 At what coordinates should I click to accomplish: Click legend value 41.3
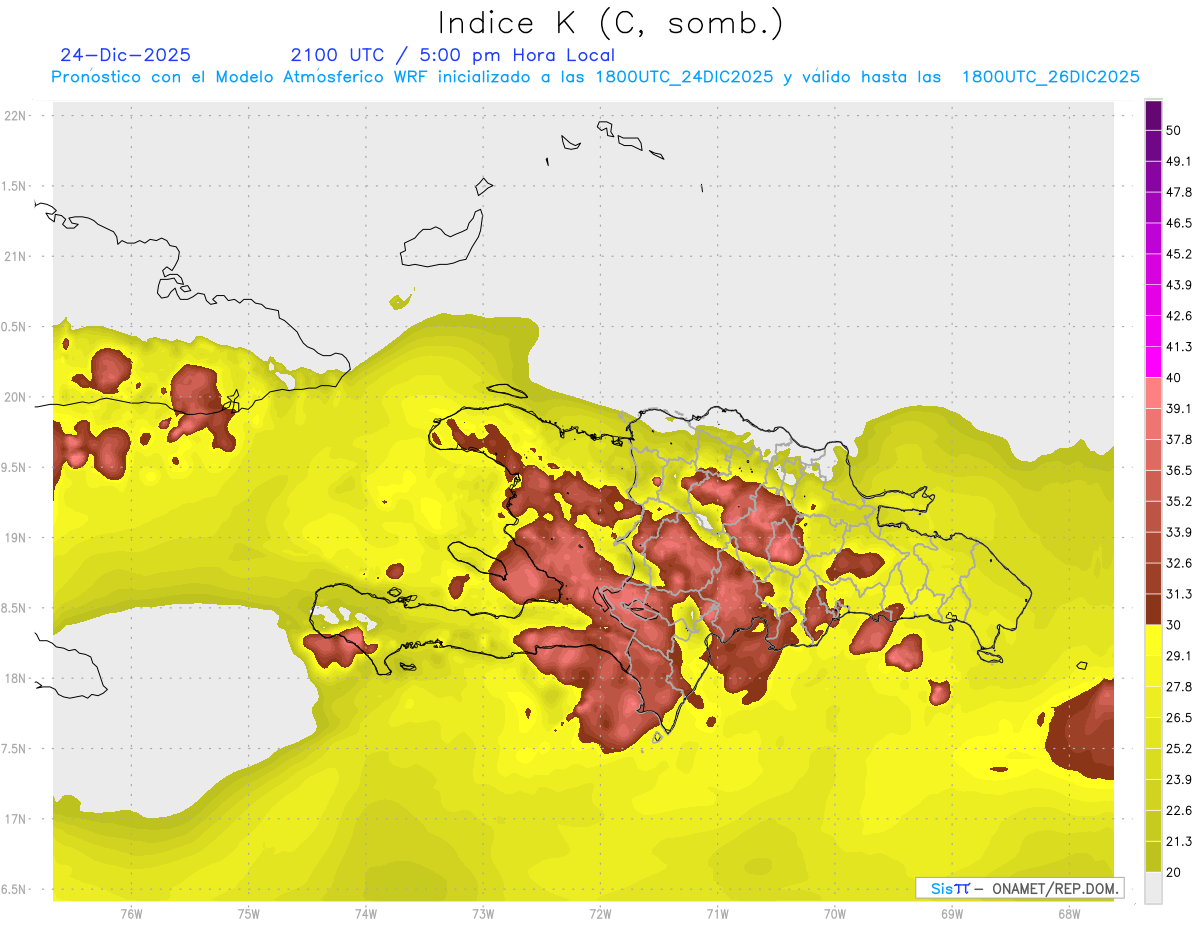(x=1179, y=347)
